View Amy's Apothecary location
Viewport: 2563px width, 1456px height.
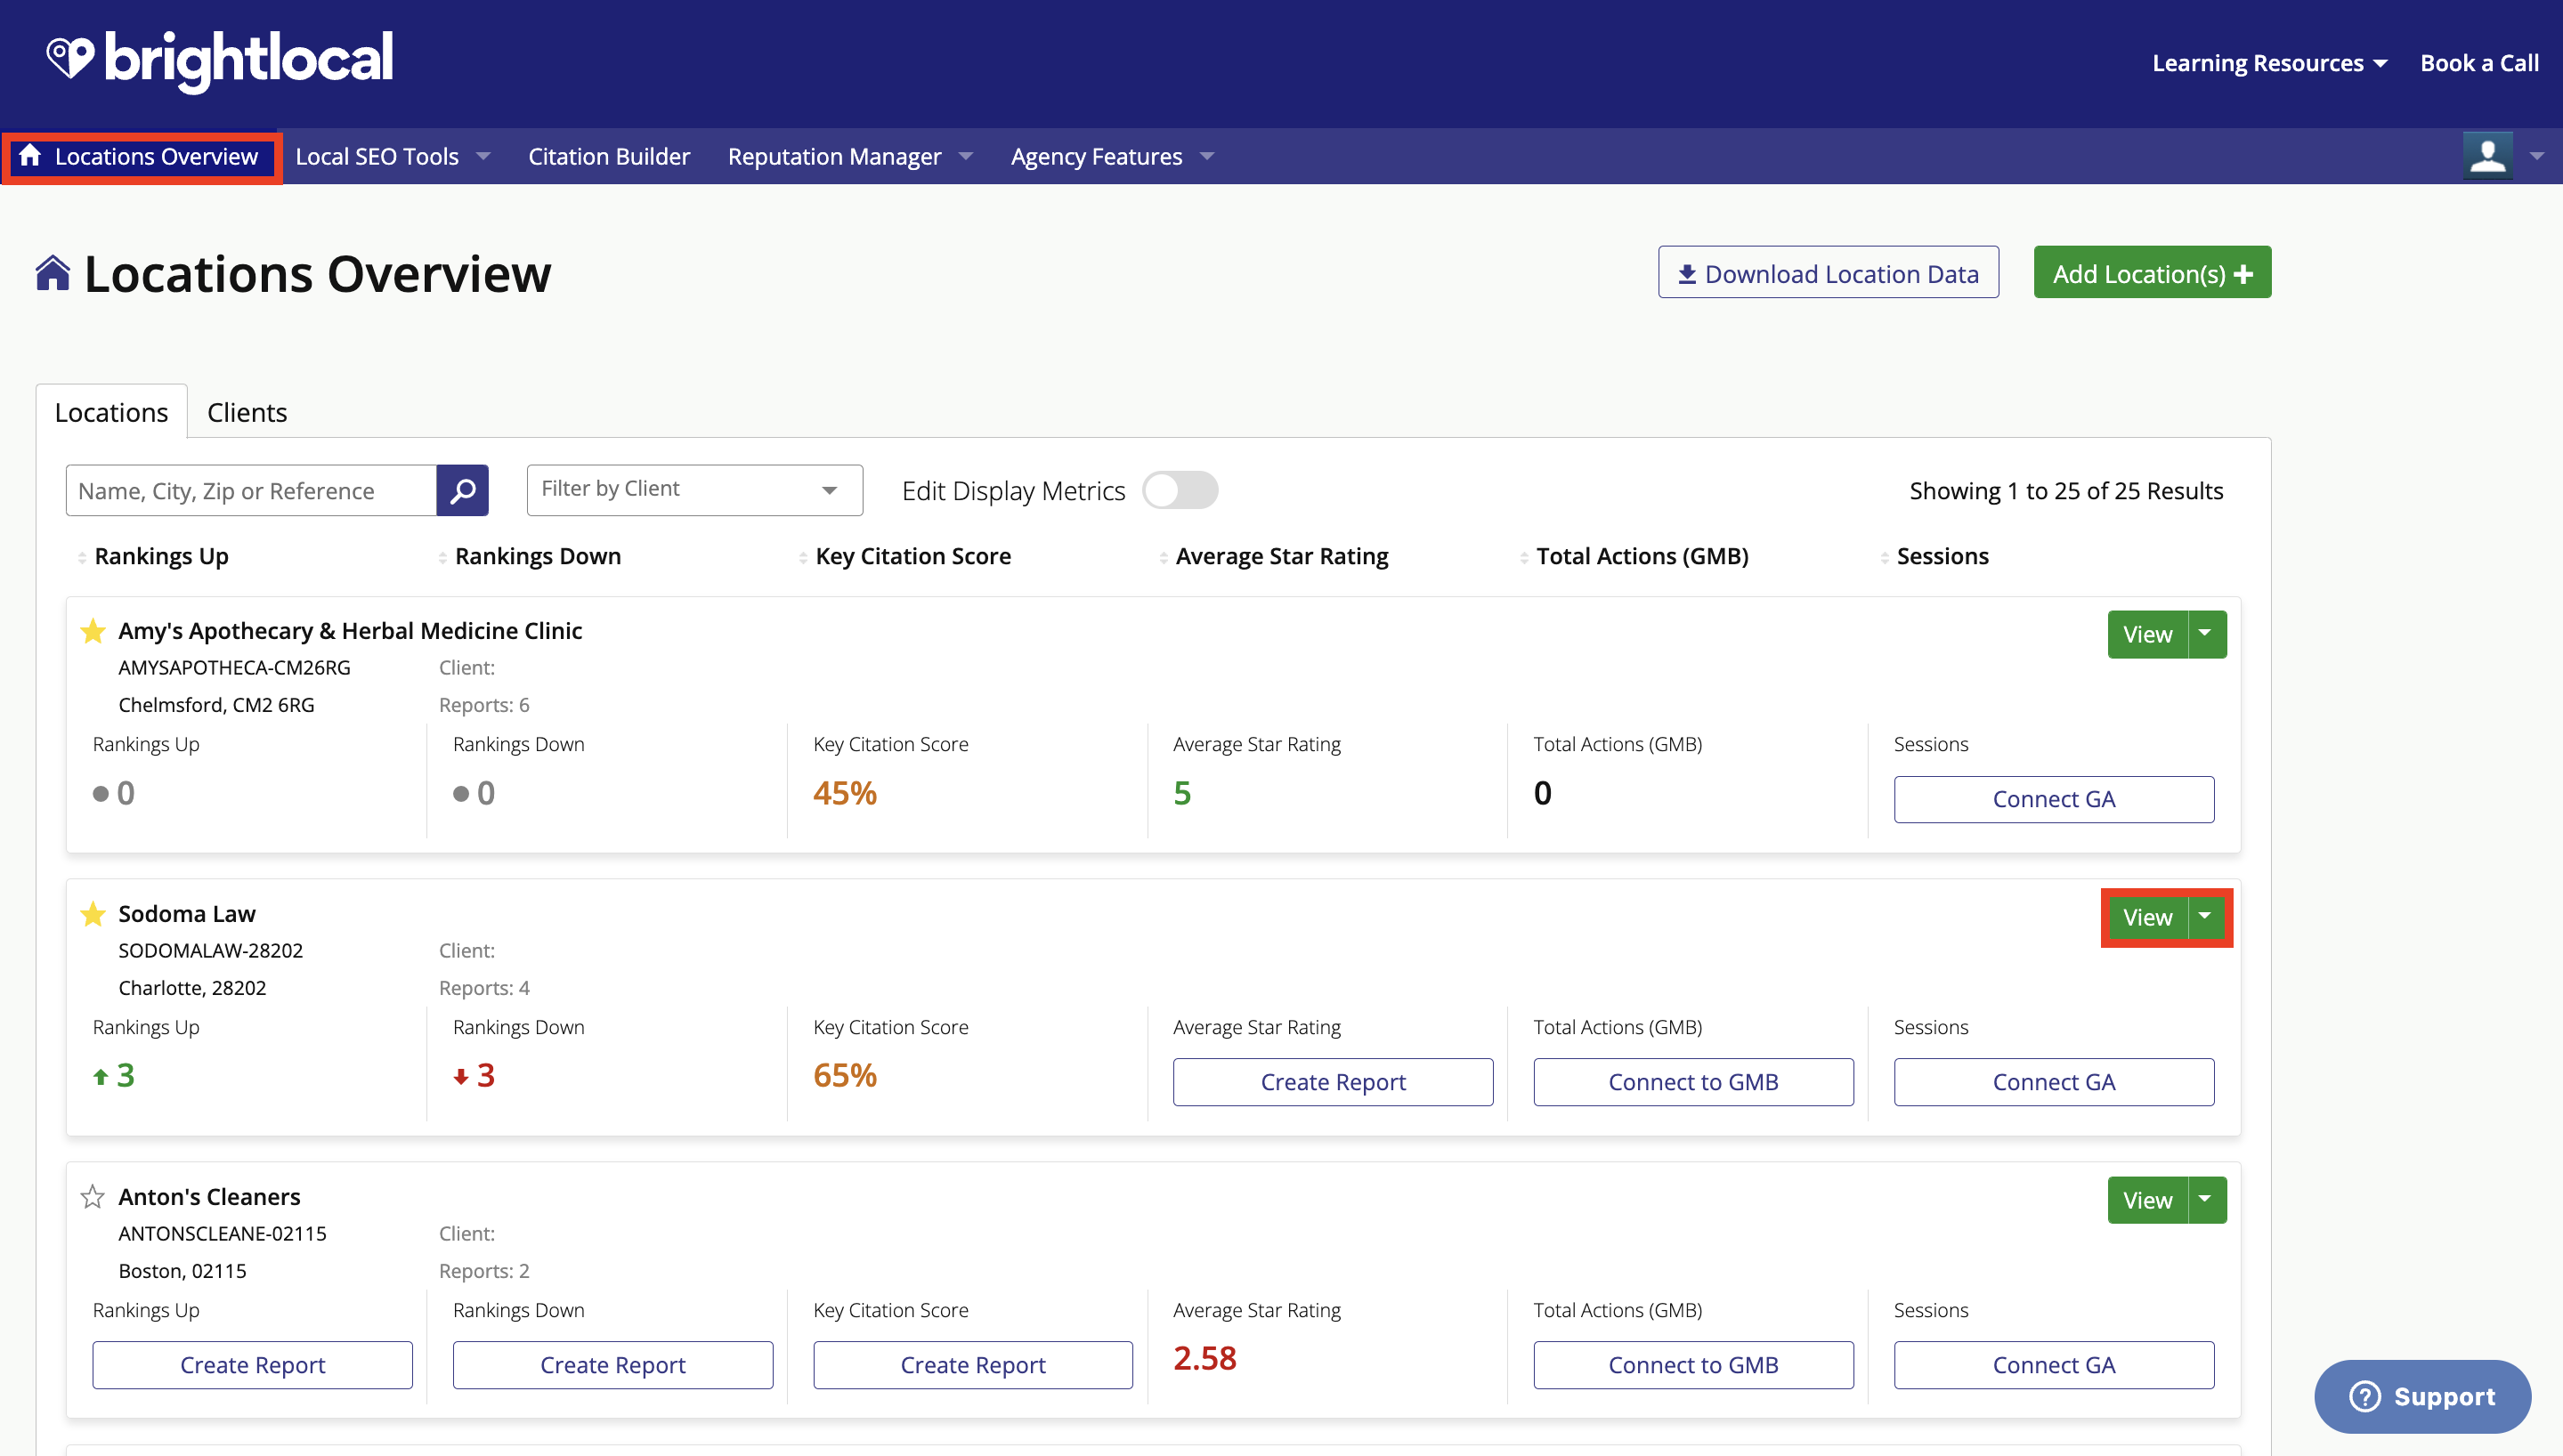coord(2148,634)
